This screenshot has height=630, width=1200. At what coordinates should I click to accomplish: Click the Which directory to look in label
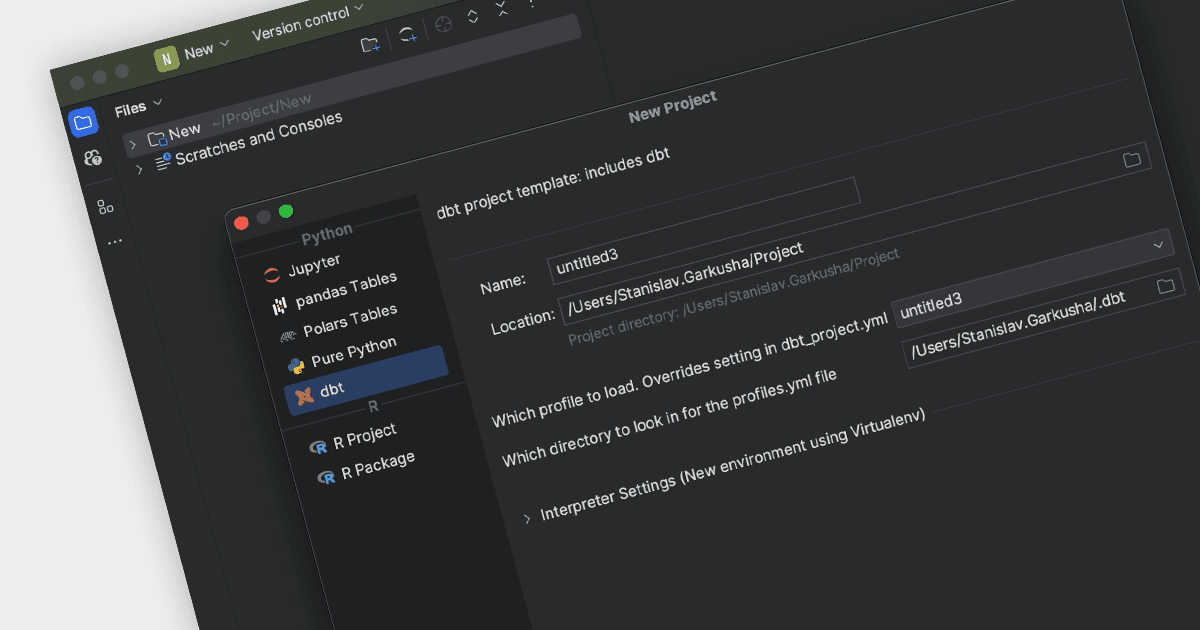click(x=669, y=418)
